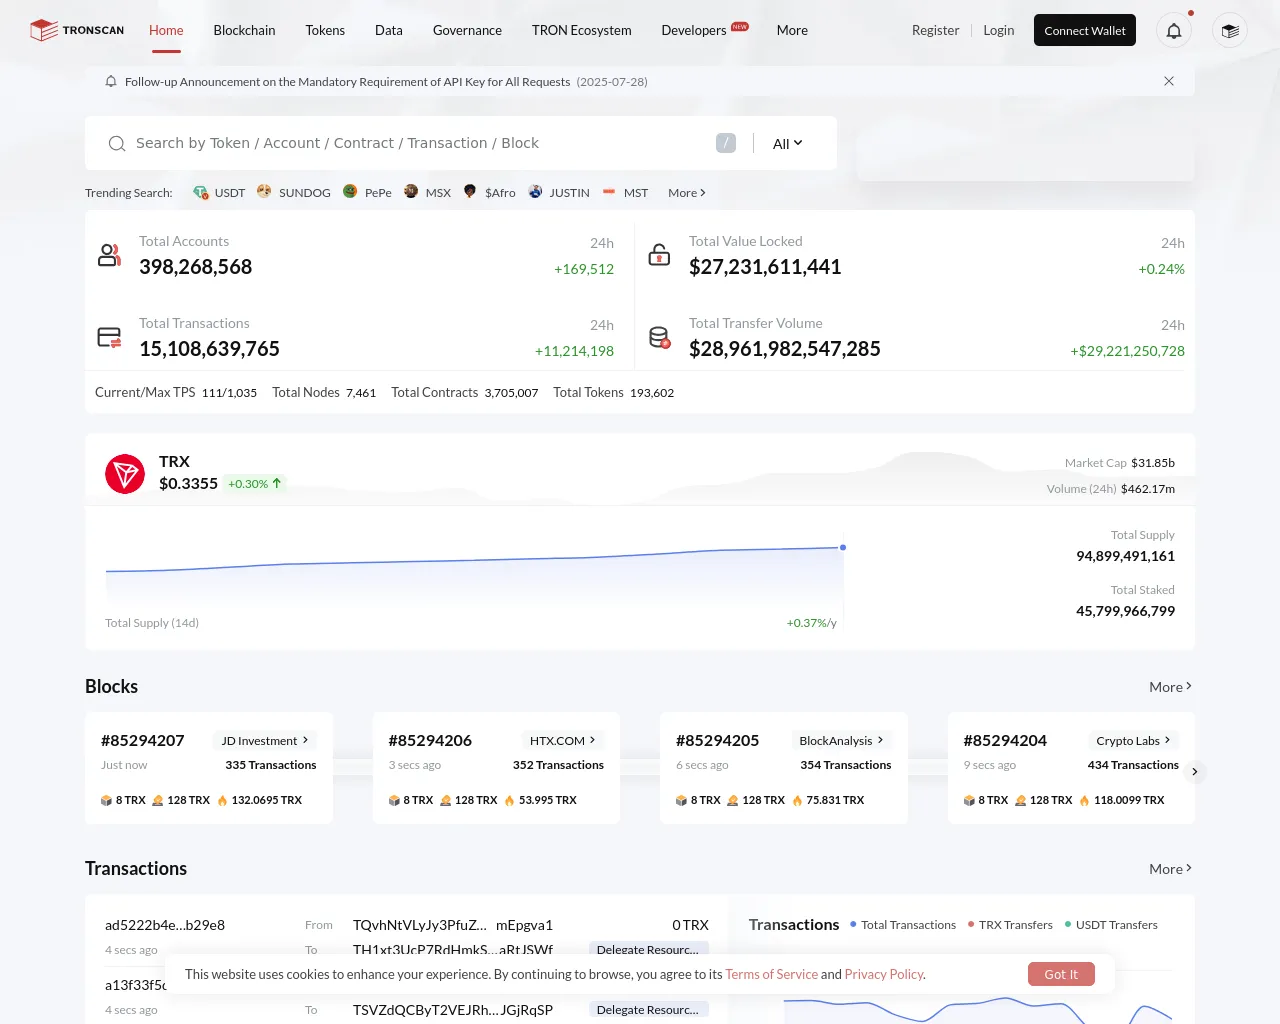Open the search filter All dropdown
Image resolution: width=1280 pixels, height=1024 pixels.
click(x=788, y=144)
